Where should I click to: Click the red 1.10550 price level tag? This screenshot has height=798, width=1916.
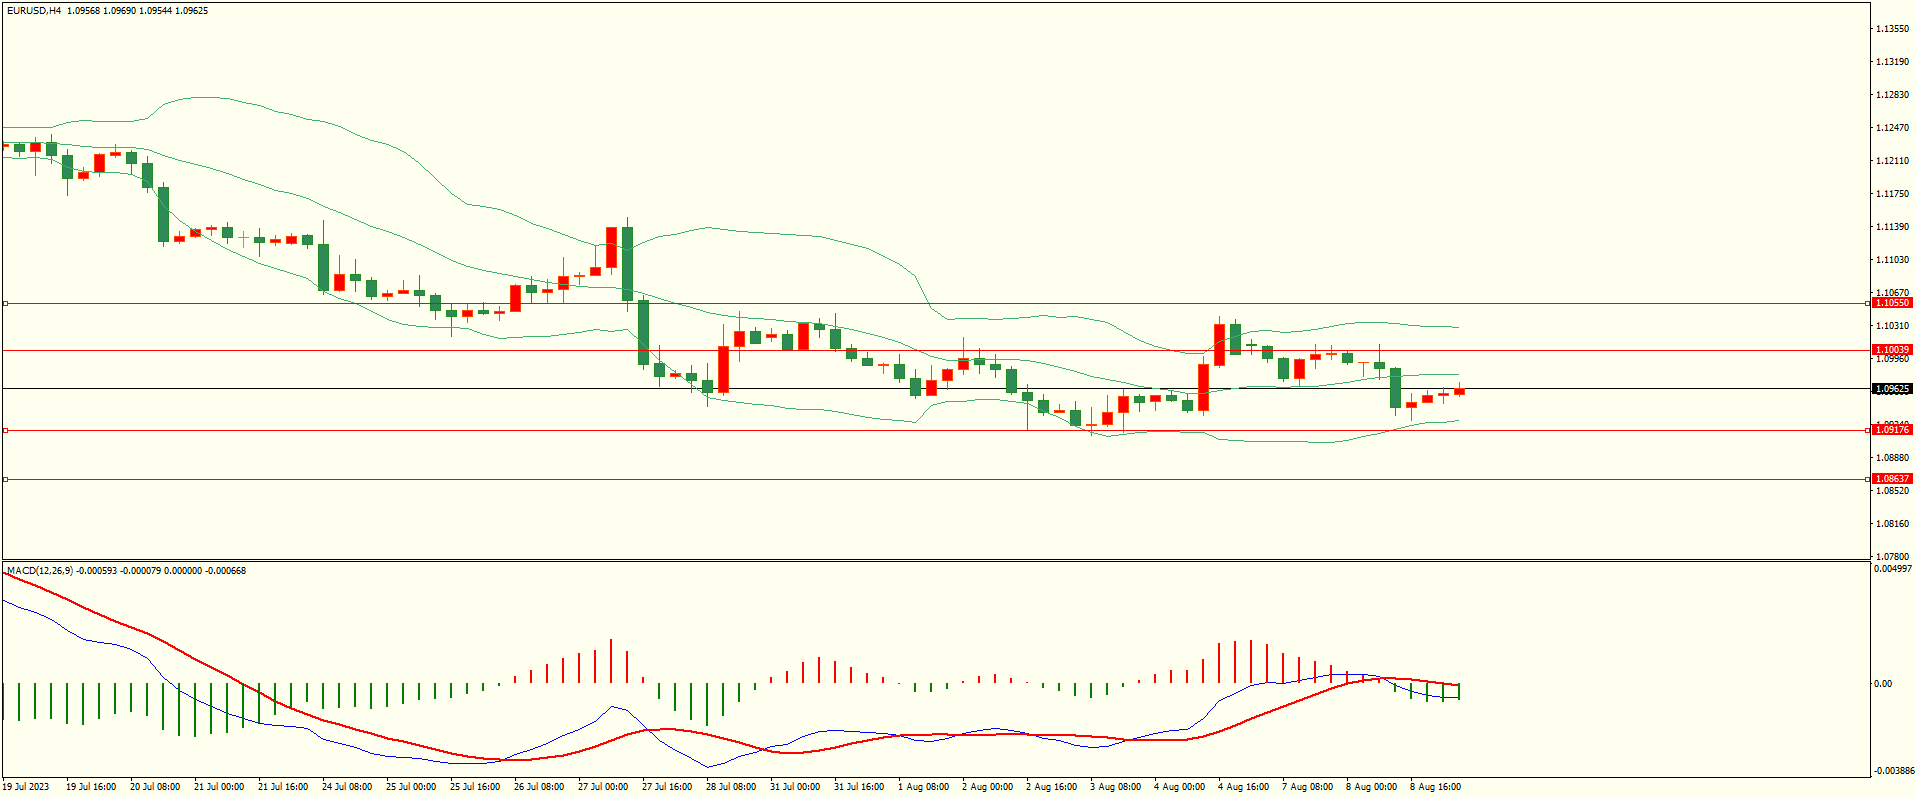pos(1891,303)
